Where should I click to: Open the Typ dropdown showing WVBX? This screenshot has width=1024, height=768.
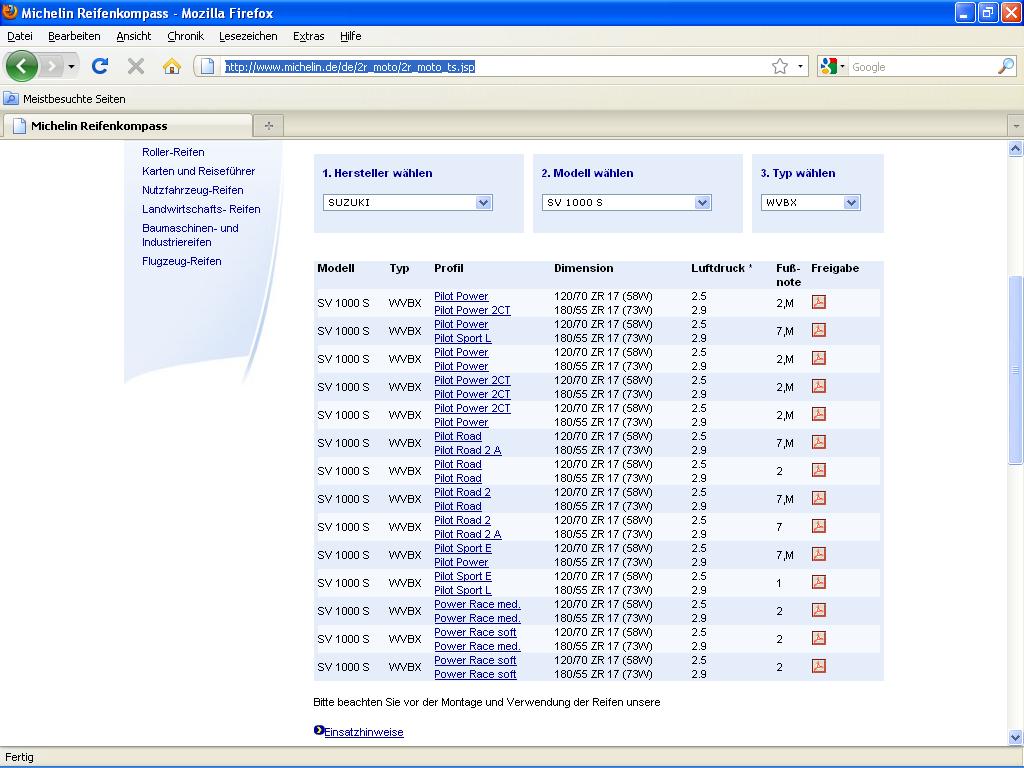851,202
